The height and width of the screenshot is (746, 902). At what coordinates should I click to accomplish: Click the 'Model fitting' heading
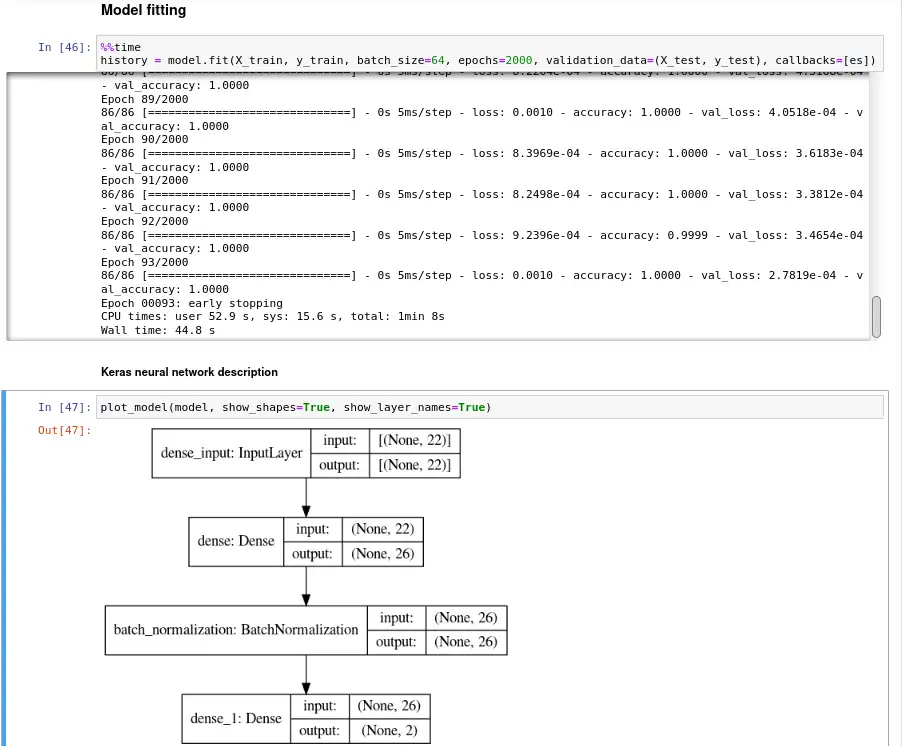coord(143,10)
